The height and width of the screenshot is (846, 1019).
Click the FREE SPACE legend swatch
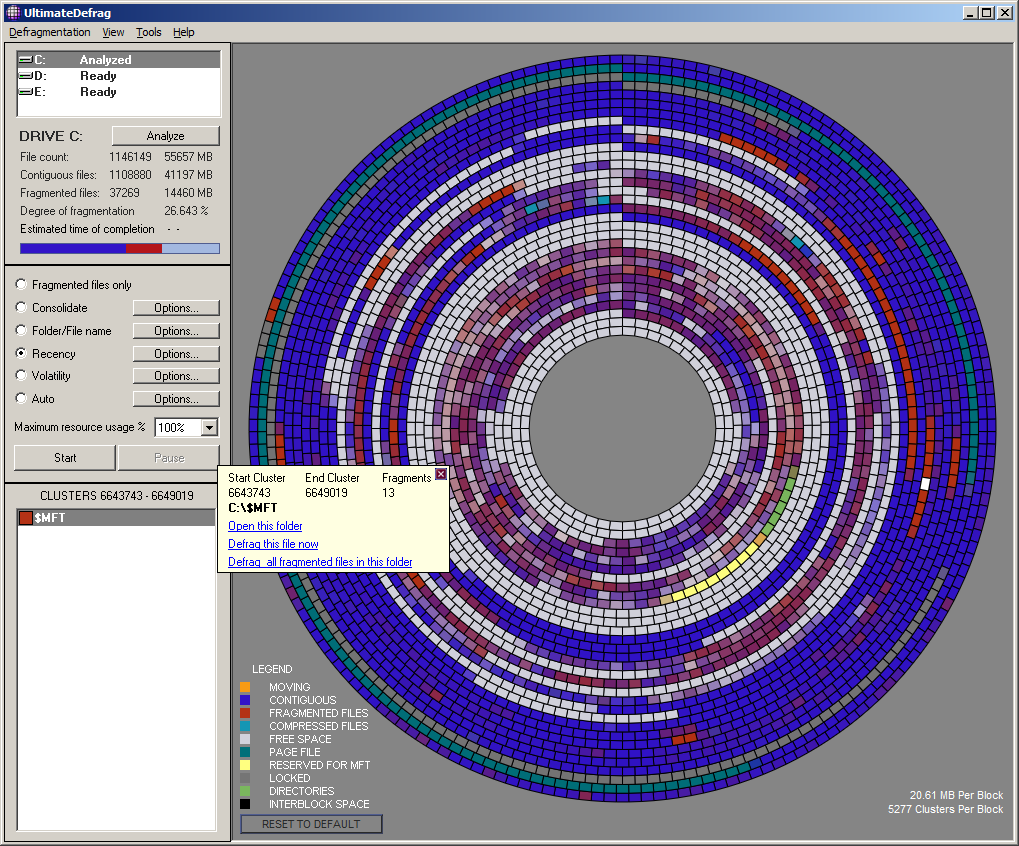[x=245, y=739]
